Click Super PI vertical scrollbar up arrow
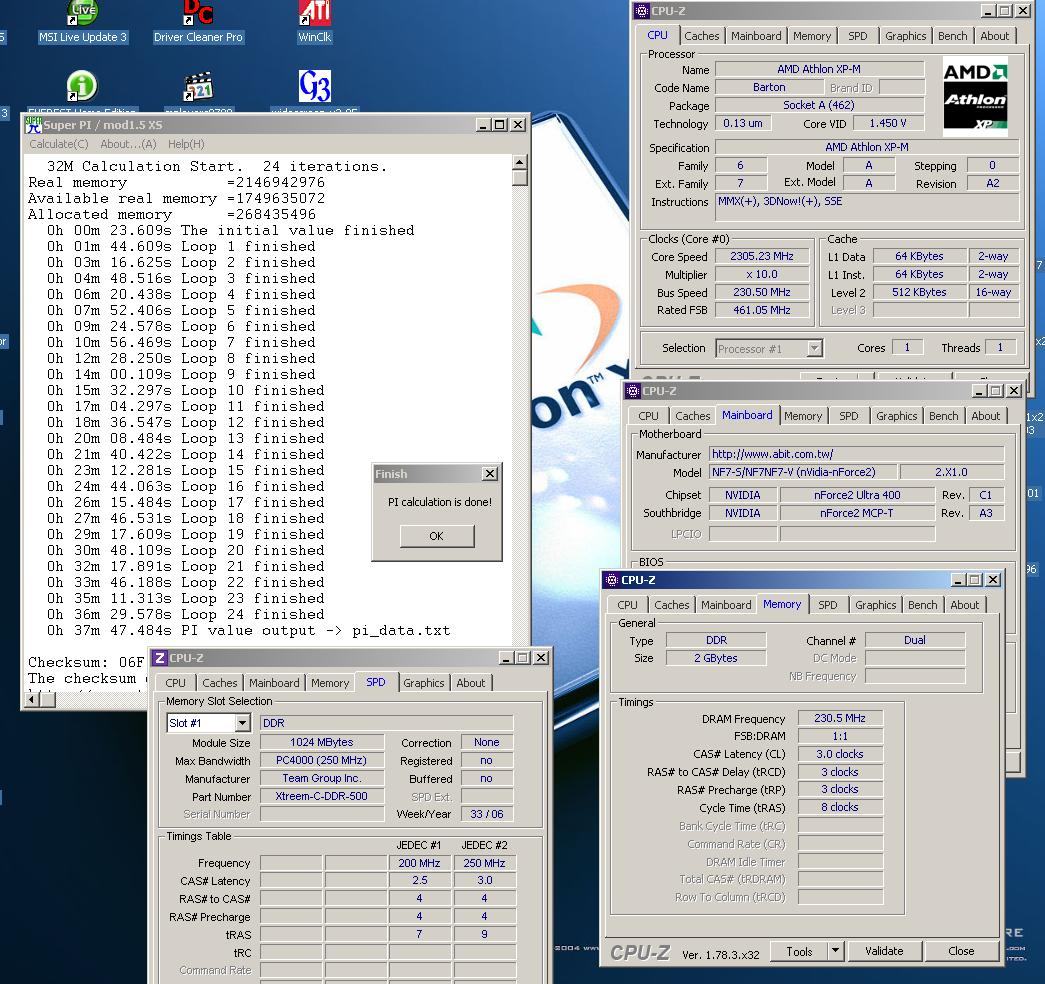The image size is (1045, 984). point(520,162)
